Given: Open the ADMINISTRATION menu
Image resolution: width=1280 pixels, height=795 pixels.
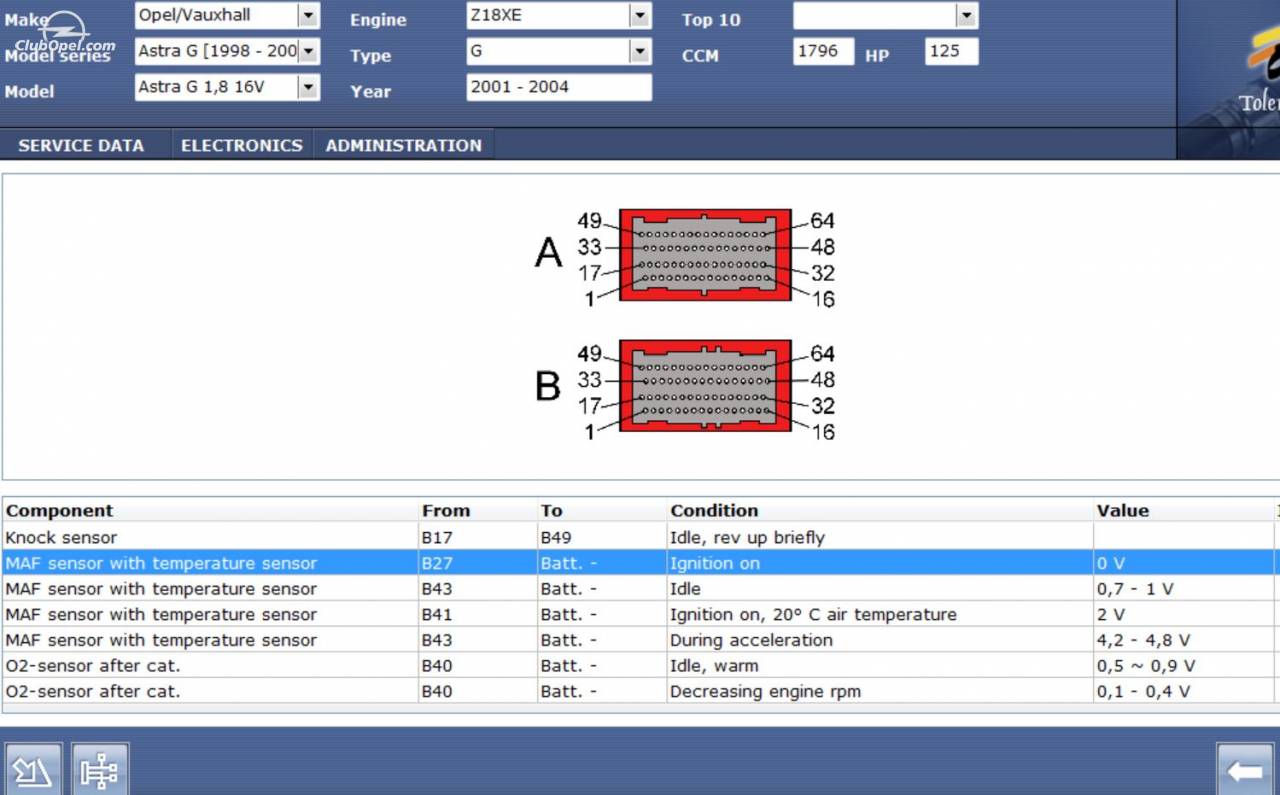Looking at the screenshot, I should coord(403,146).
